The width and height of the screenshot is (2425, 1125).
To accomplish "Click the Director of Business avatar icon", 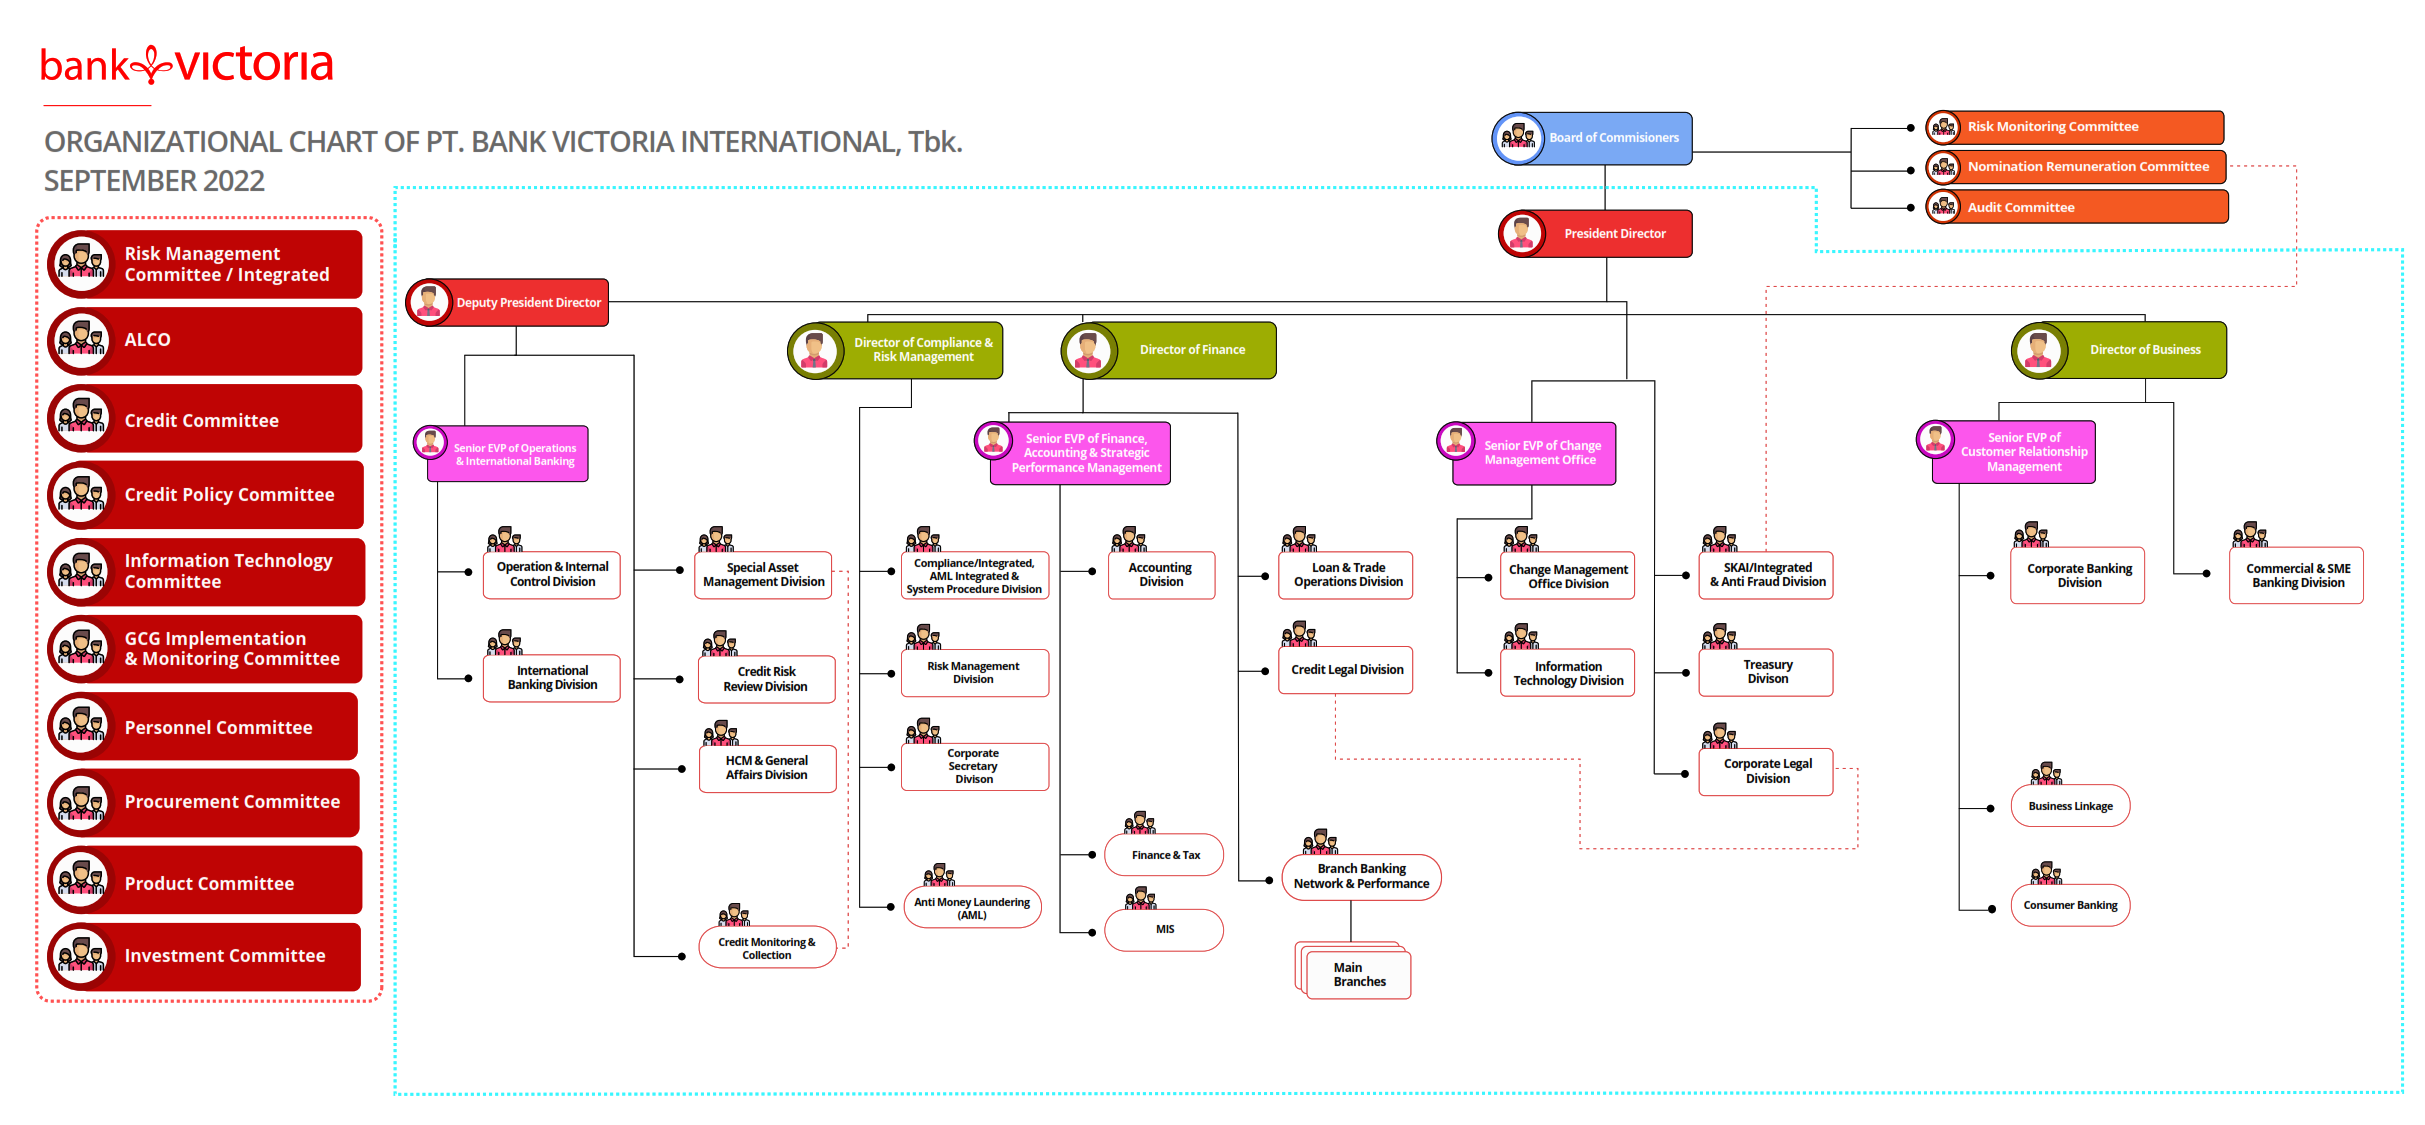I will click(2039, 350).
